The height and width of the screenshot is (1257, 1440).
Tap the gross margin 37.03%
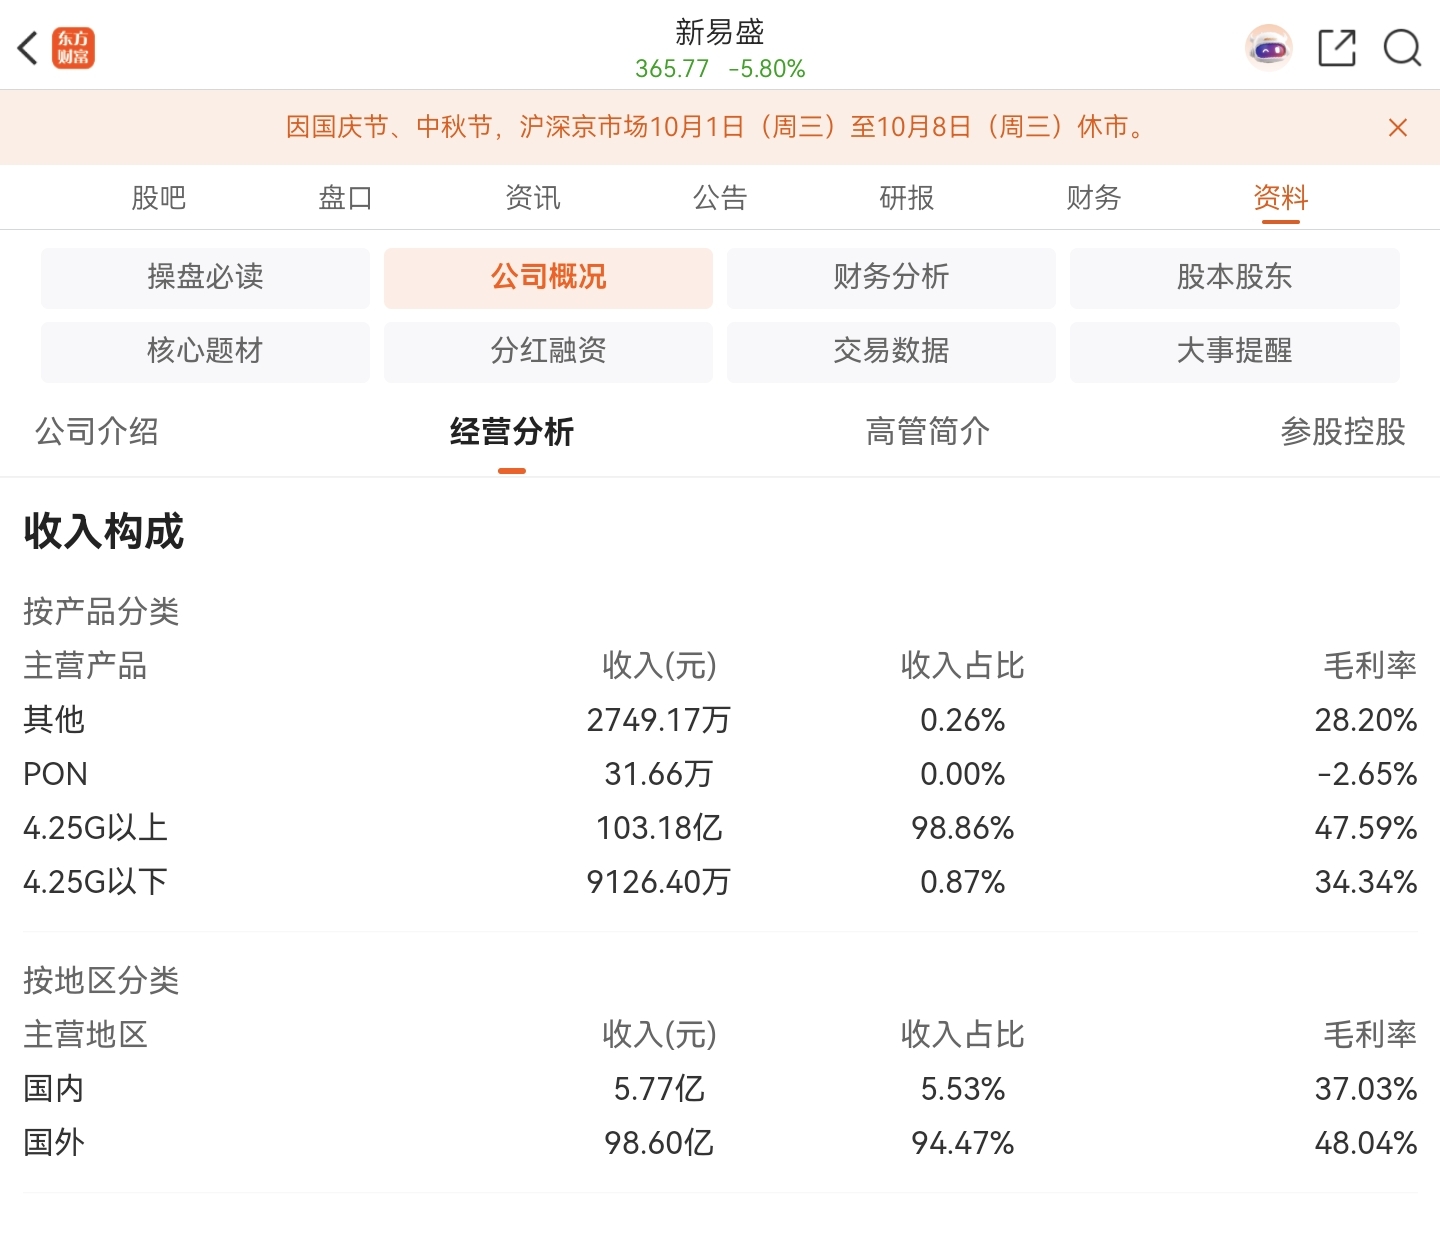tap(1366, 1089)
